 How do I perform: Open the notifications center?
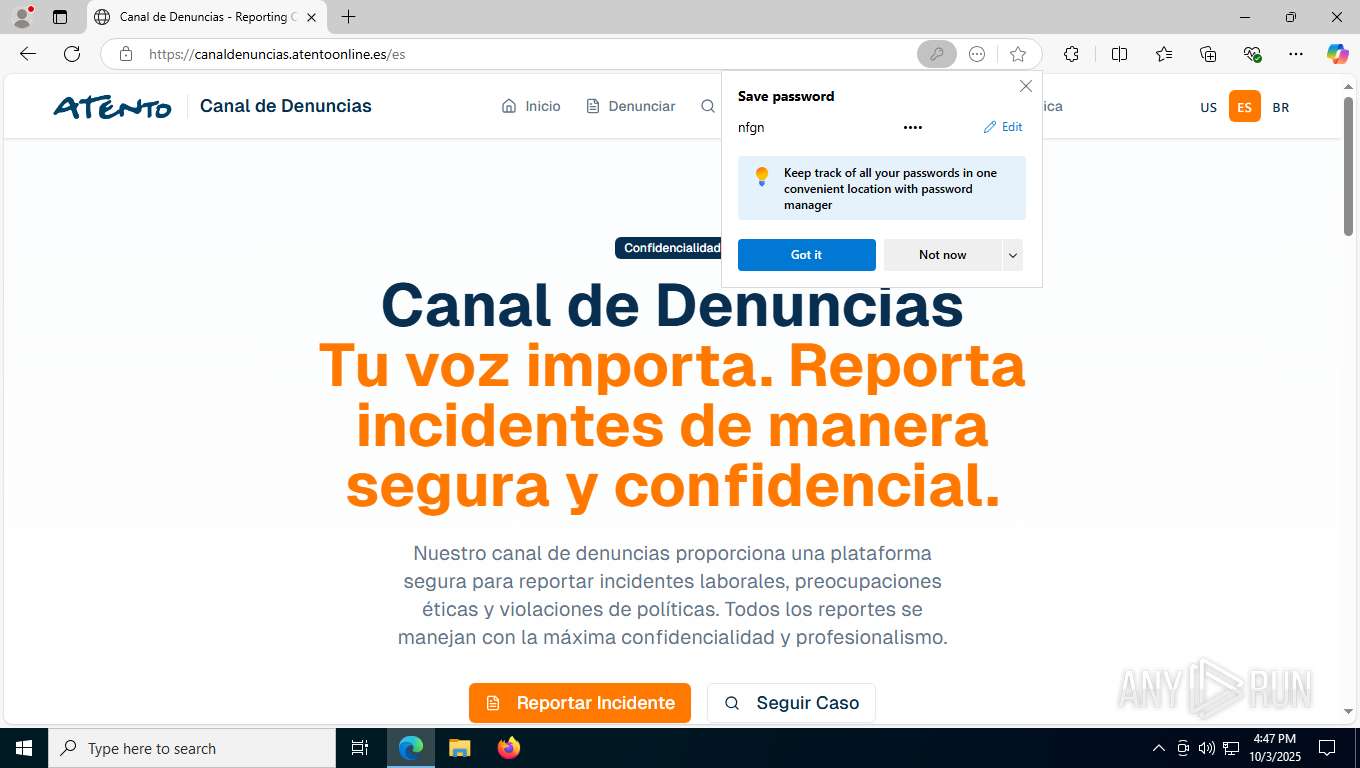click(x=1327, y=748)
